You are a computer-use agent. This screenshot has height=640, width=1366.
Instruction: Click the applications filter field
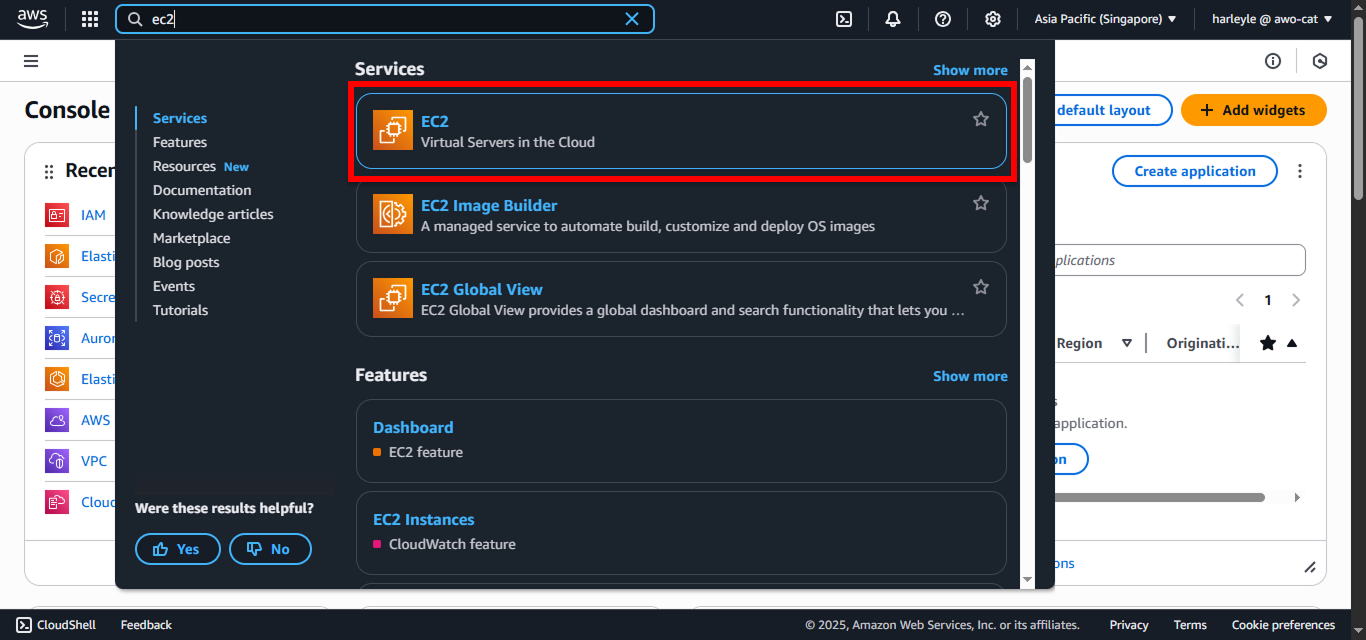click(1178, 260)
